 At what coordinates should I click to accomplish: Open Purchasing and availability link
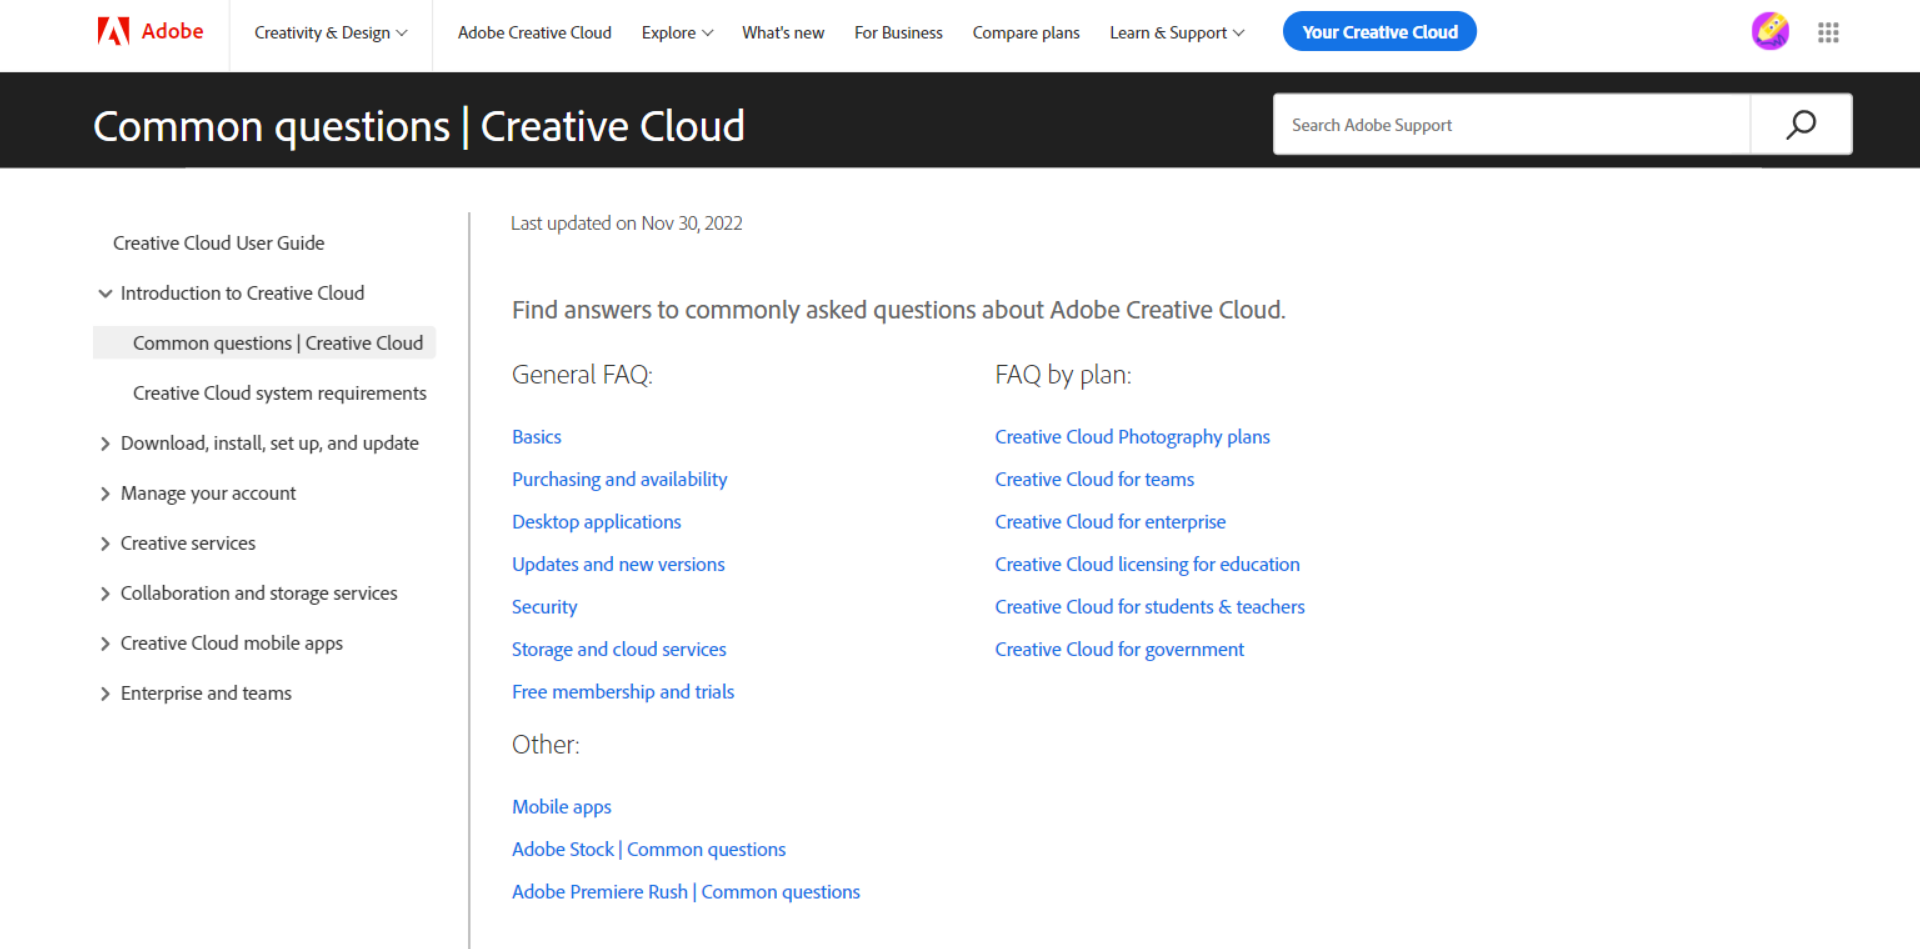click(x=619, y=480)
